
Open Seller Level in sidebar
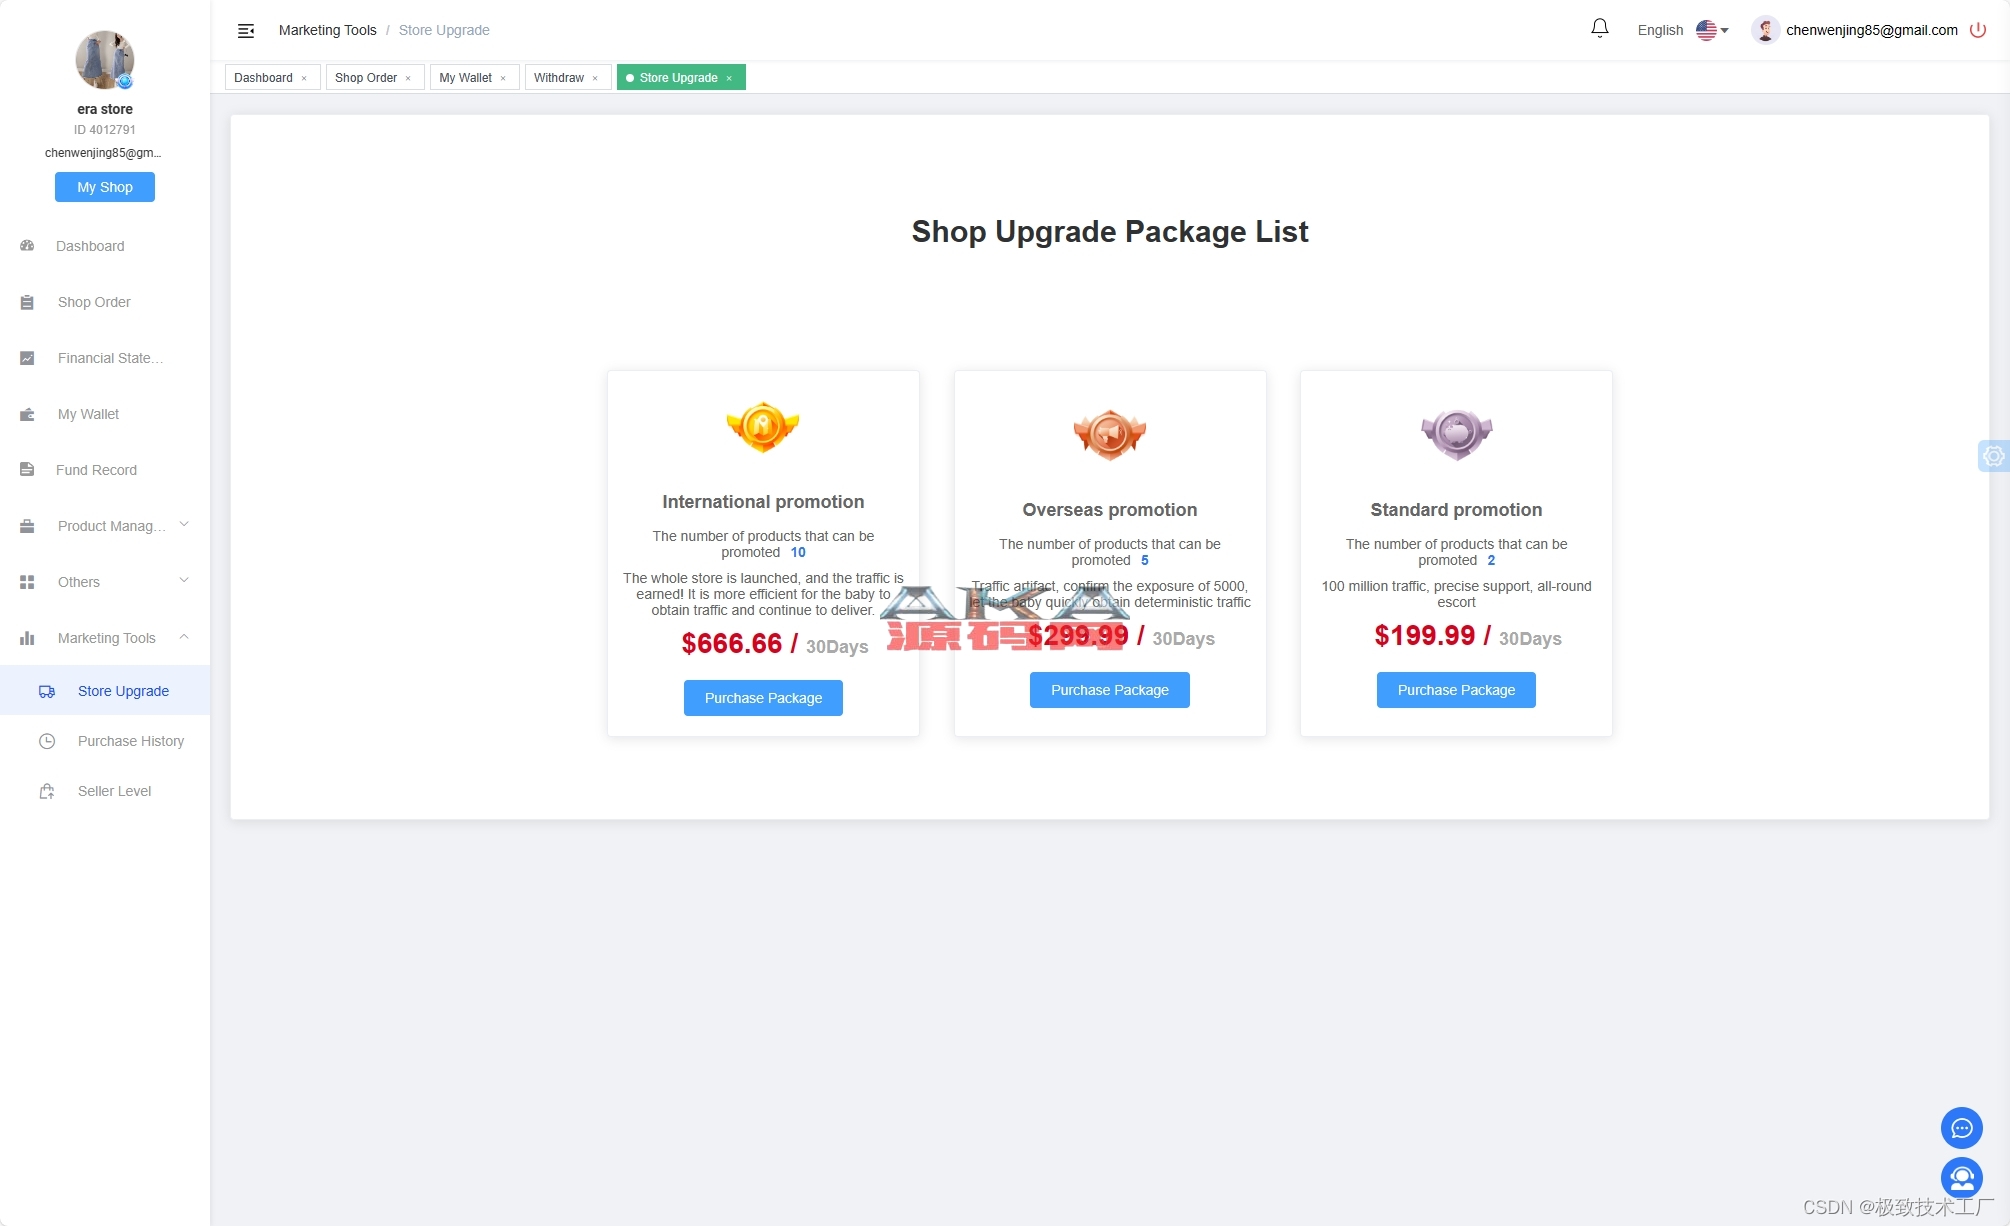click(114, 791)
